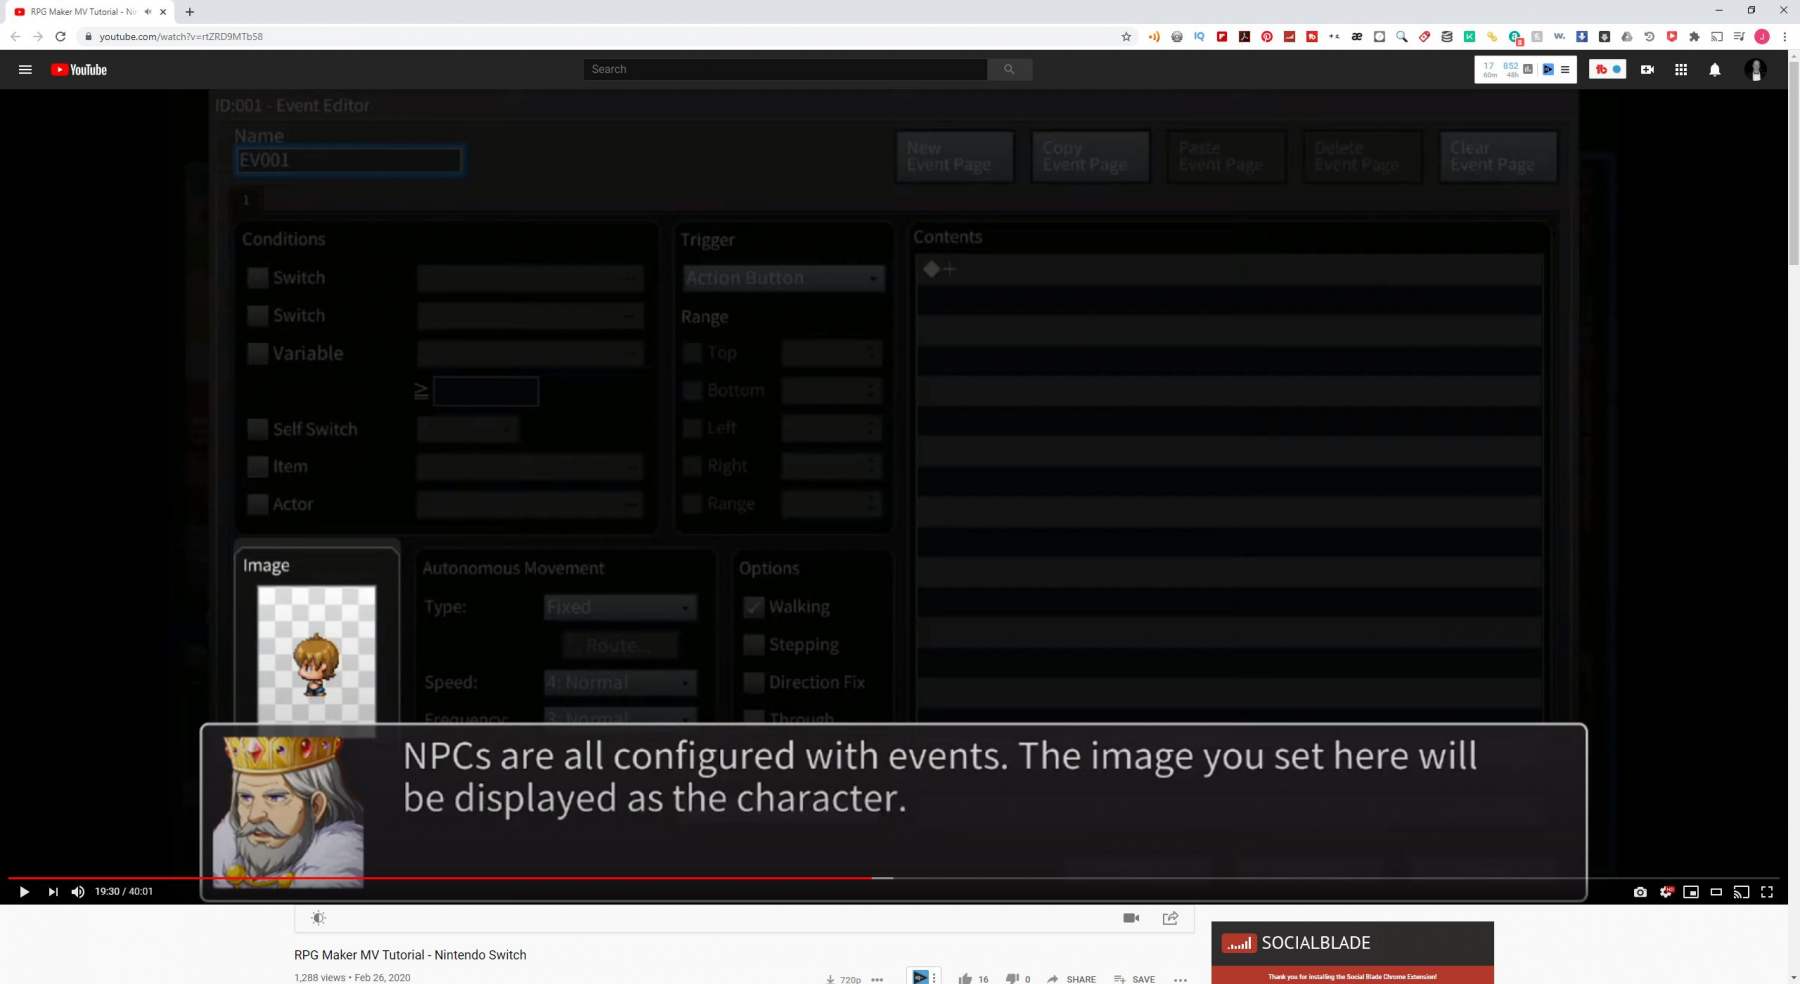Open the Chrome profile avatar

coord(1762,37)
